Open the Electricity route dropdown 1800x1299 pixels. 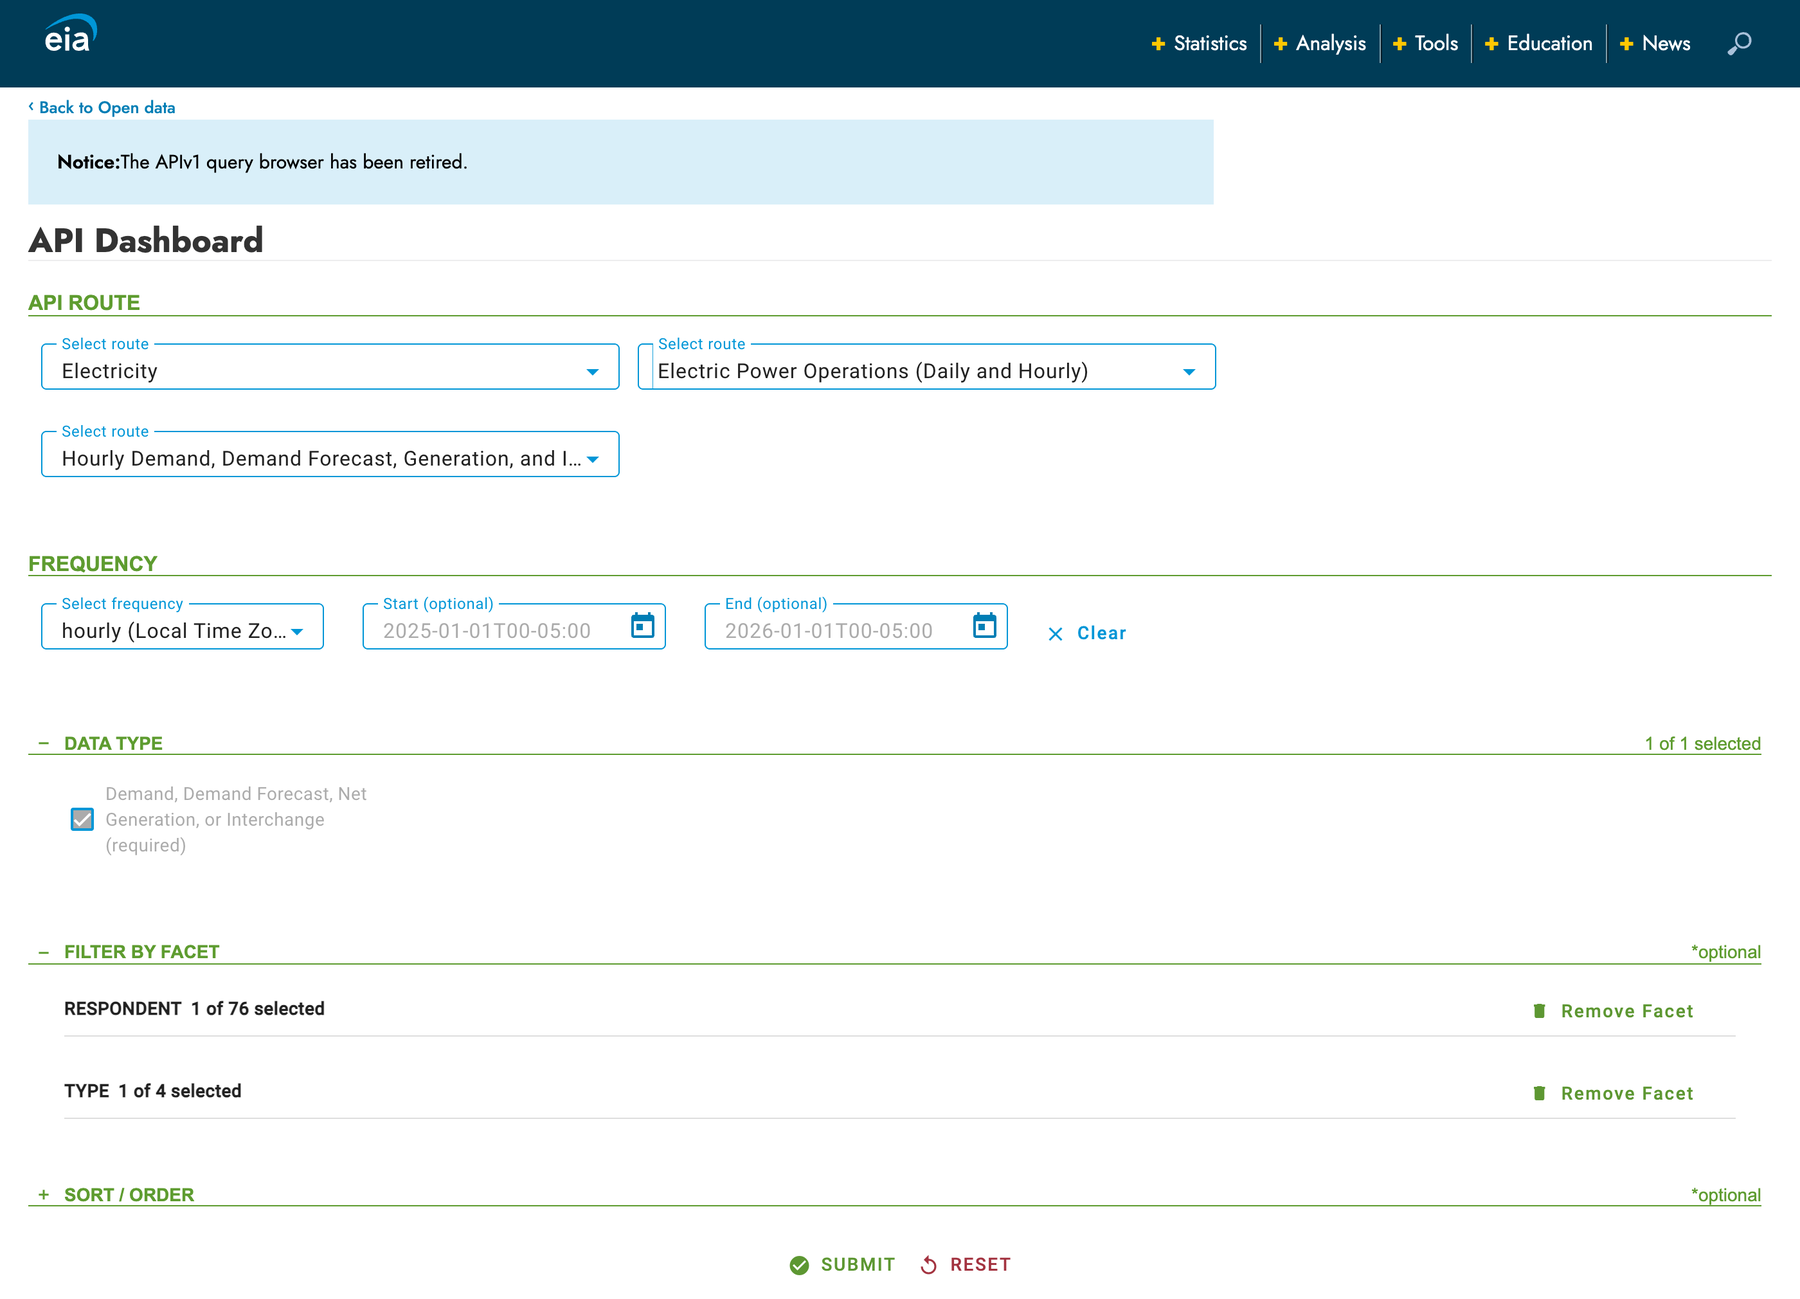[x=330, y=367]
